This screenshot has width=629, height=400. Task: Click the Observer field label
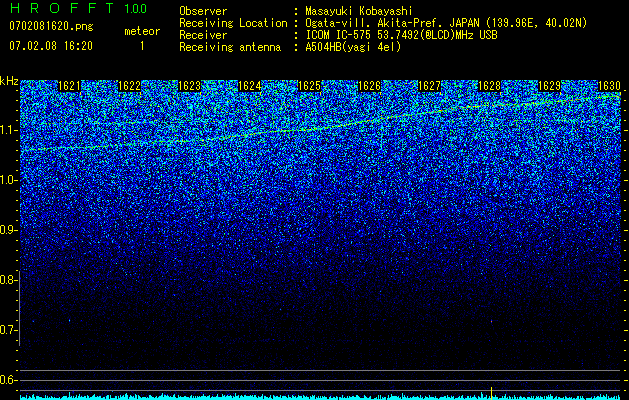click(203, 11)
